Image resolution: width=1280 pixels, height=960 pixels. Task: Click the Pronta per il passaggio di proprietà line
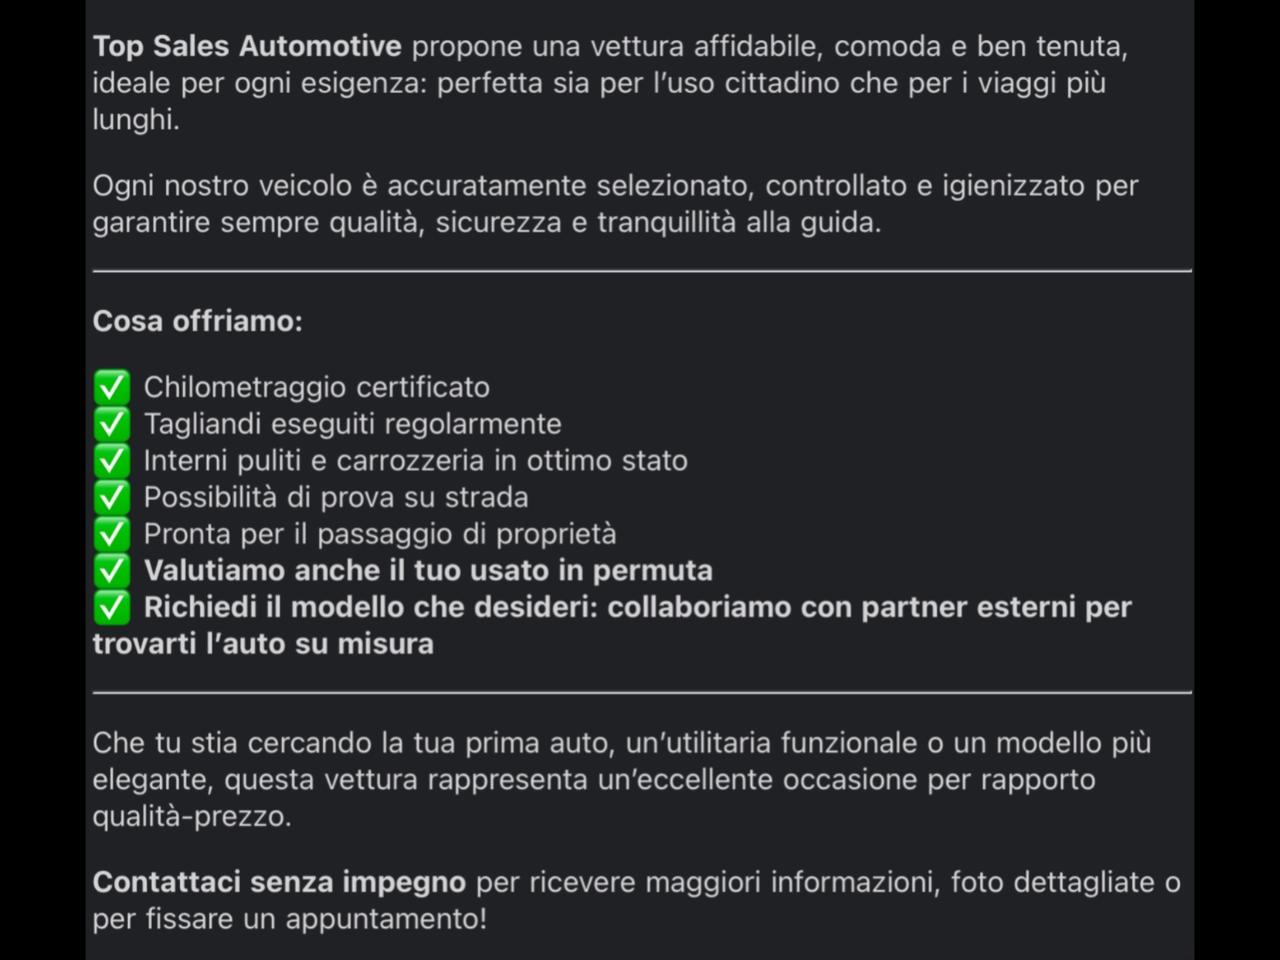click(x=380, y=534)
